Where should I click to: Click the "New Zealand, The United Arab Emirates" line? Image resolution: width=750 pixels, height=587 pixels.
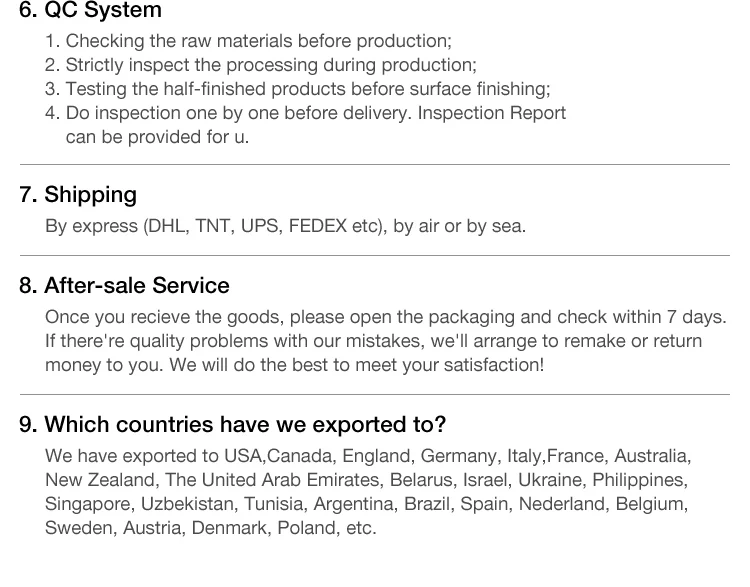[366, 480]
